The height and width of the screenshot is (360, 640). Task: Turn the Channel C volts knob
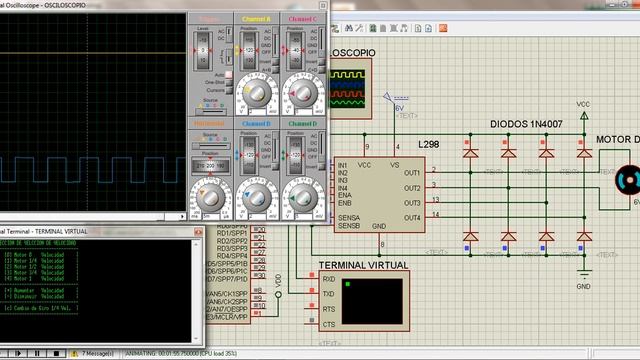(303, 93)
